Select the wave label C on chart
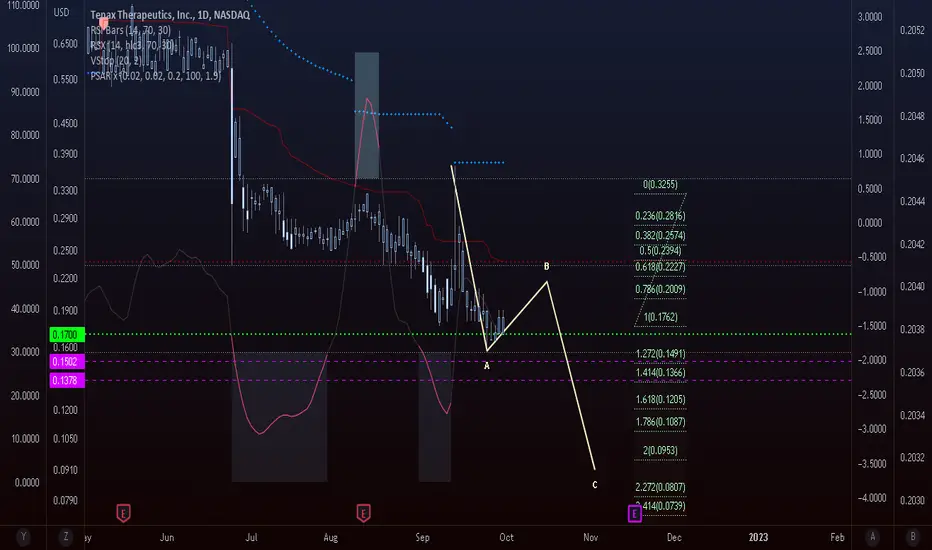The height and width of the screenshot is (550, 932). [594, 485]
